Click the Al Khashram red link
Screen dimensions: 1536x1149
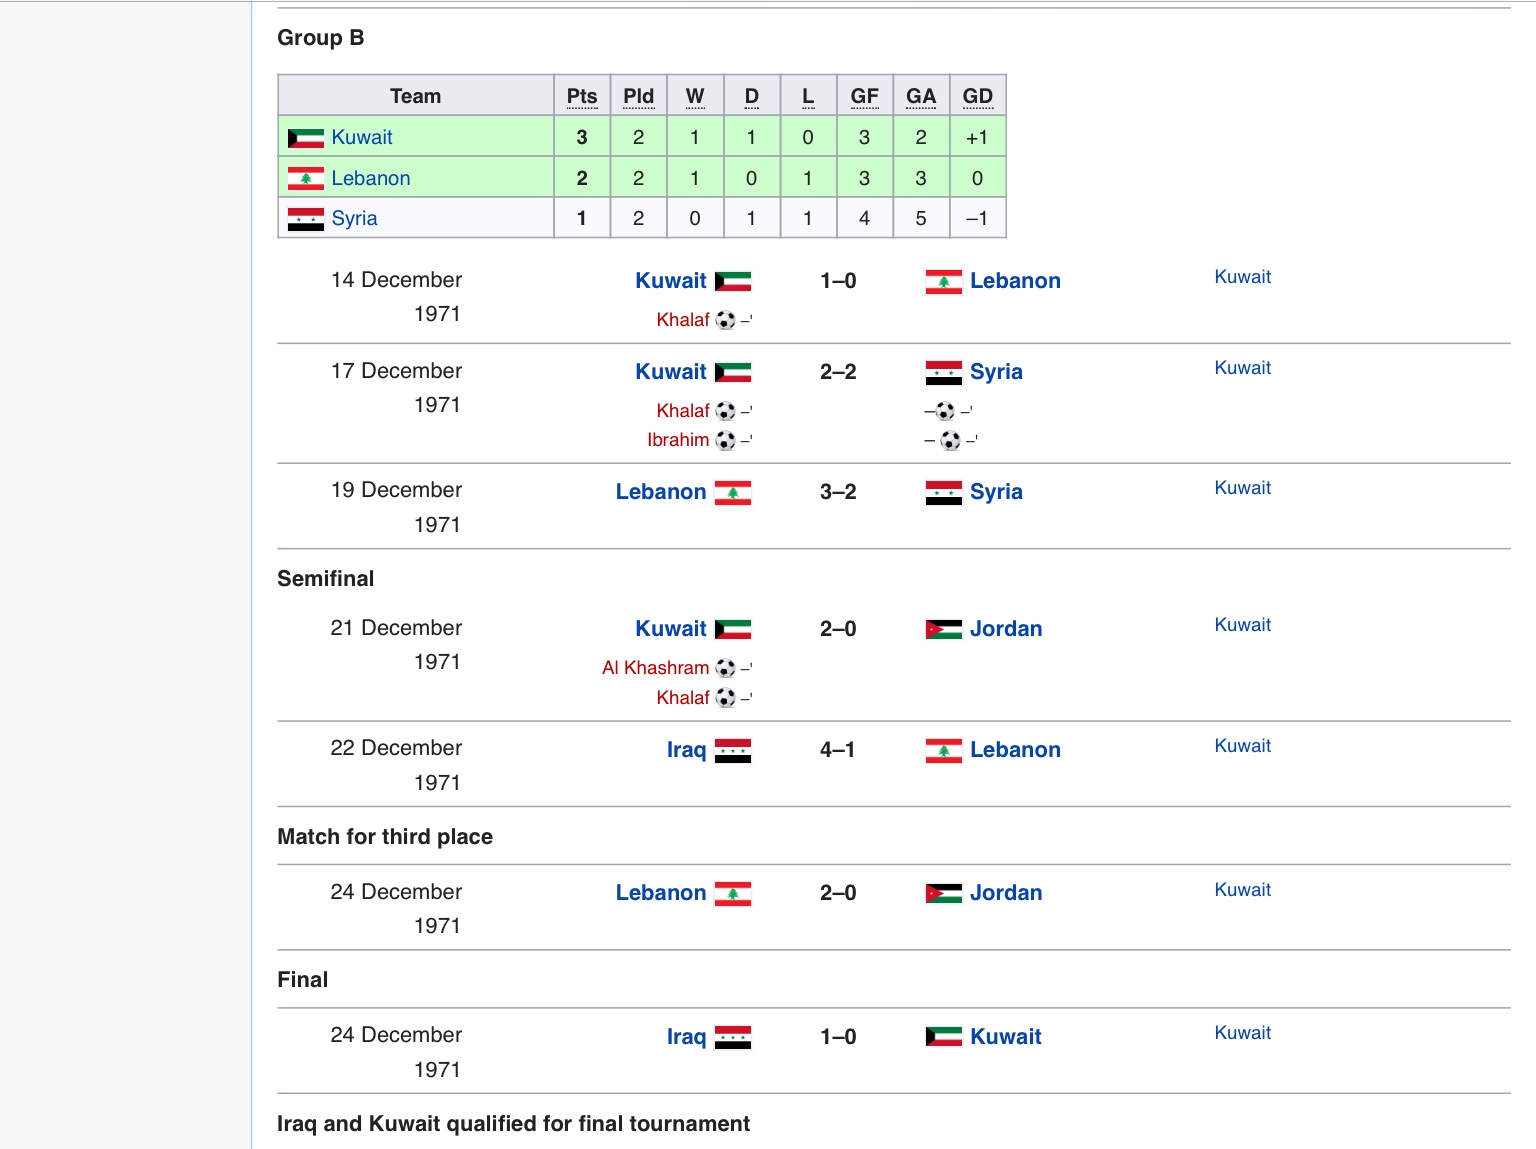pos(655,668)
